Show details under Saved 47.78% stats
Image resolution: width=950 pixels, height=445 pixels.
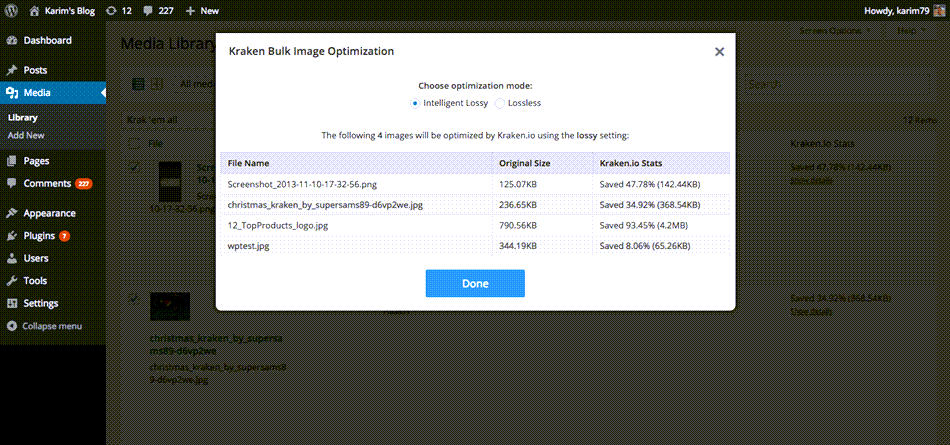point(811,180)
